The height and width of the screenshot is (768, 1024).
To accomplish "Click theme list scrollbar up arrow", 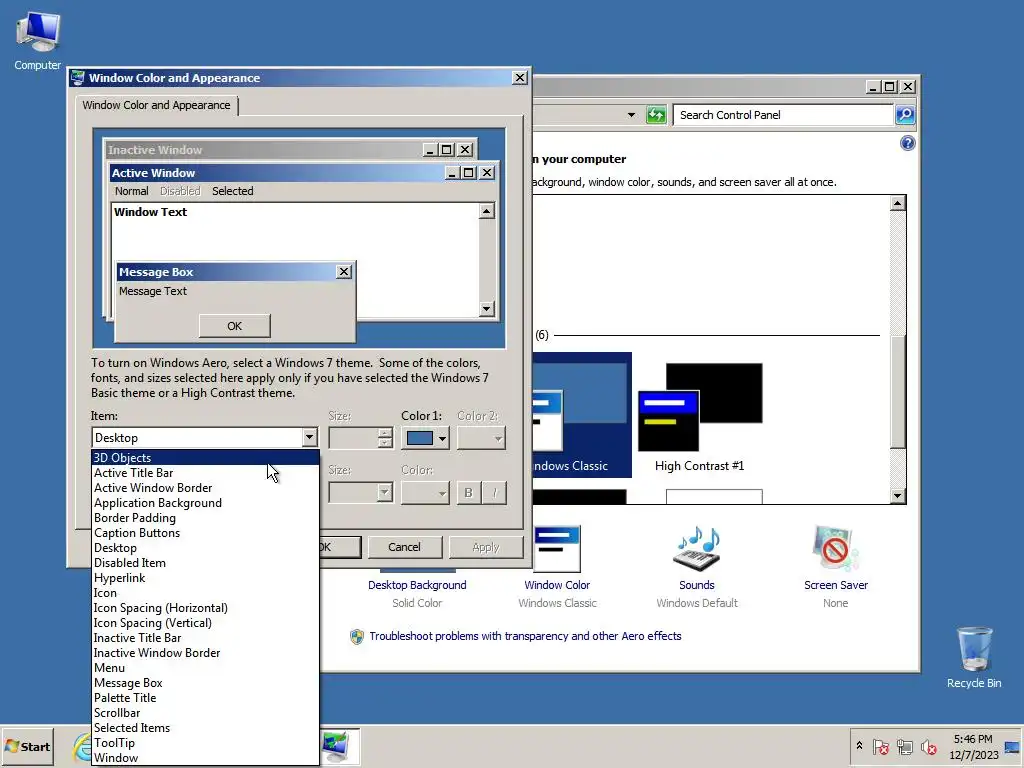I will (898, 203).
